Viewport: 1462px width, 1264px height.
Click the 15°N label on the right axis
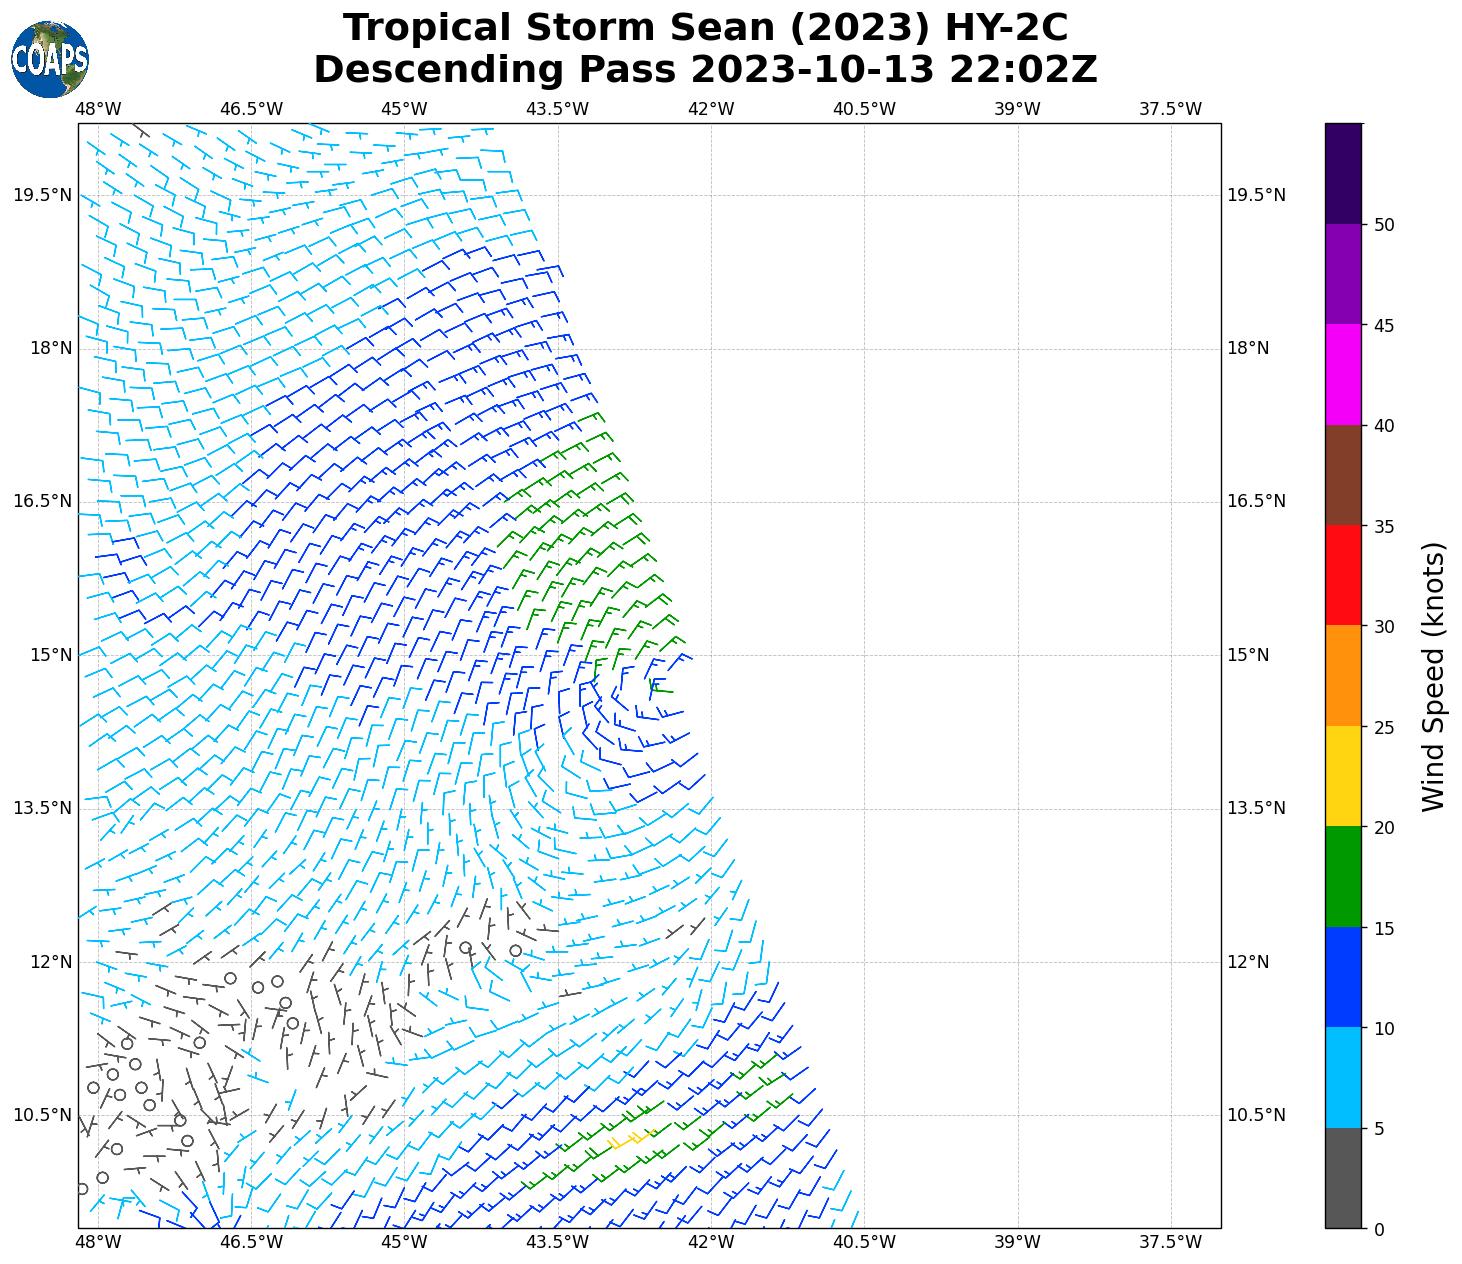(x=1248, y=655)
